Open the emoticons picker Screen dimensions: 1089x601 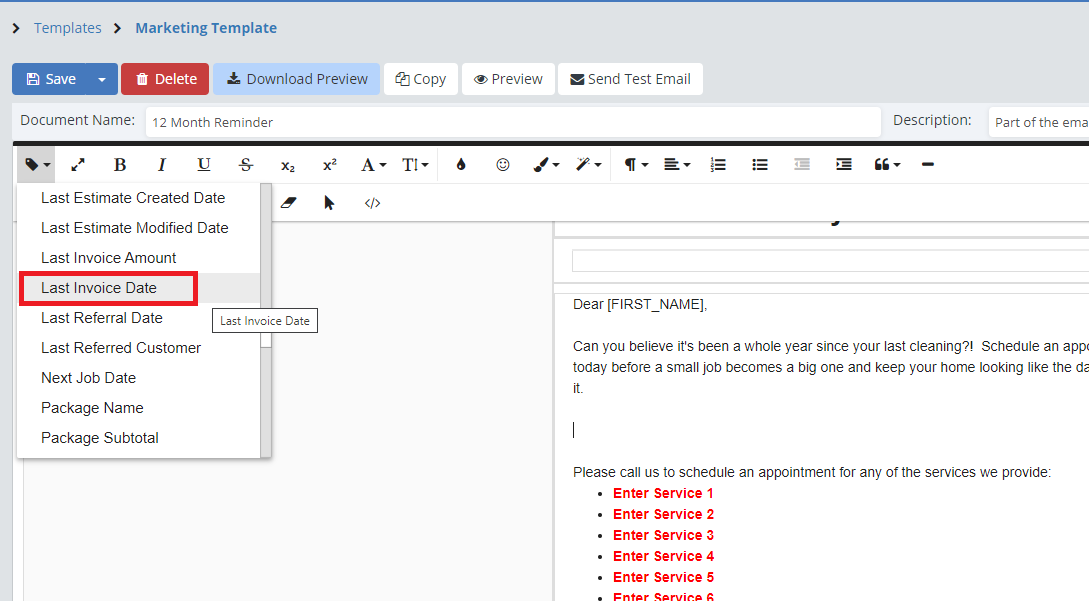pos(503,165)
